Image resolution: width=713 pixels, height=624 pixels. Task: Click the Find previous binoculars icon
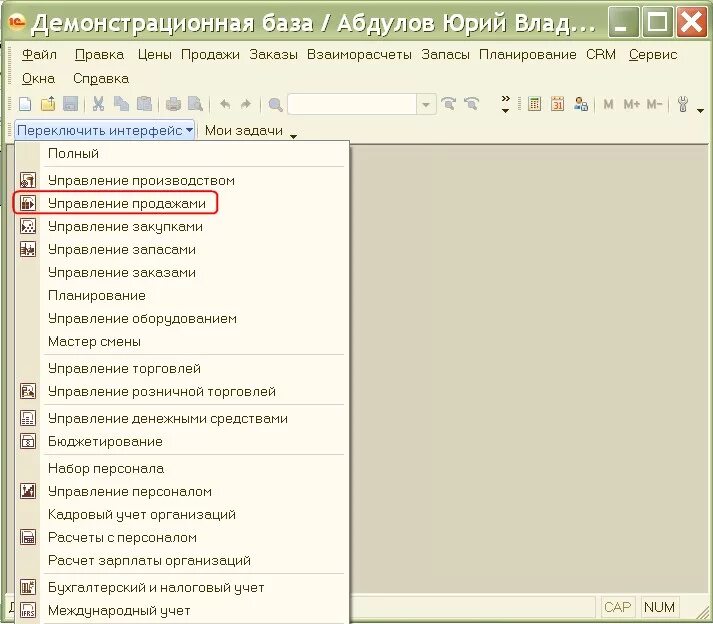pyautogui.click(x=471, y=105)
